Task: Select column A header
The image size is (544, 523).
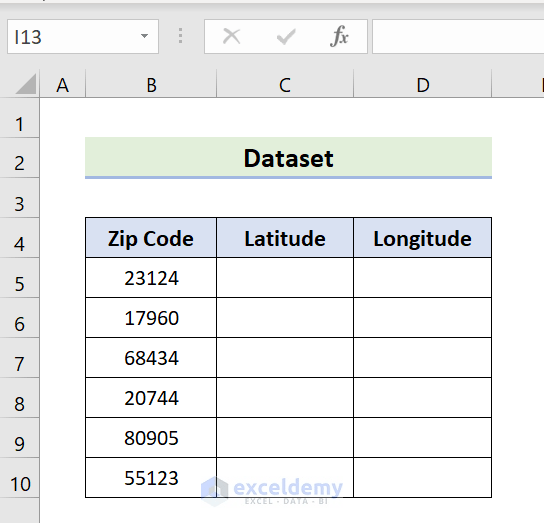Action: click(x=62, y=84)
